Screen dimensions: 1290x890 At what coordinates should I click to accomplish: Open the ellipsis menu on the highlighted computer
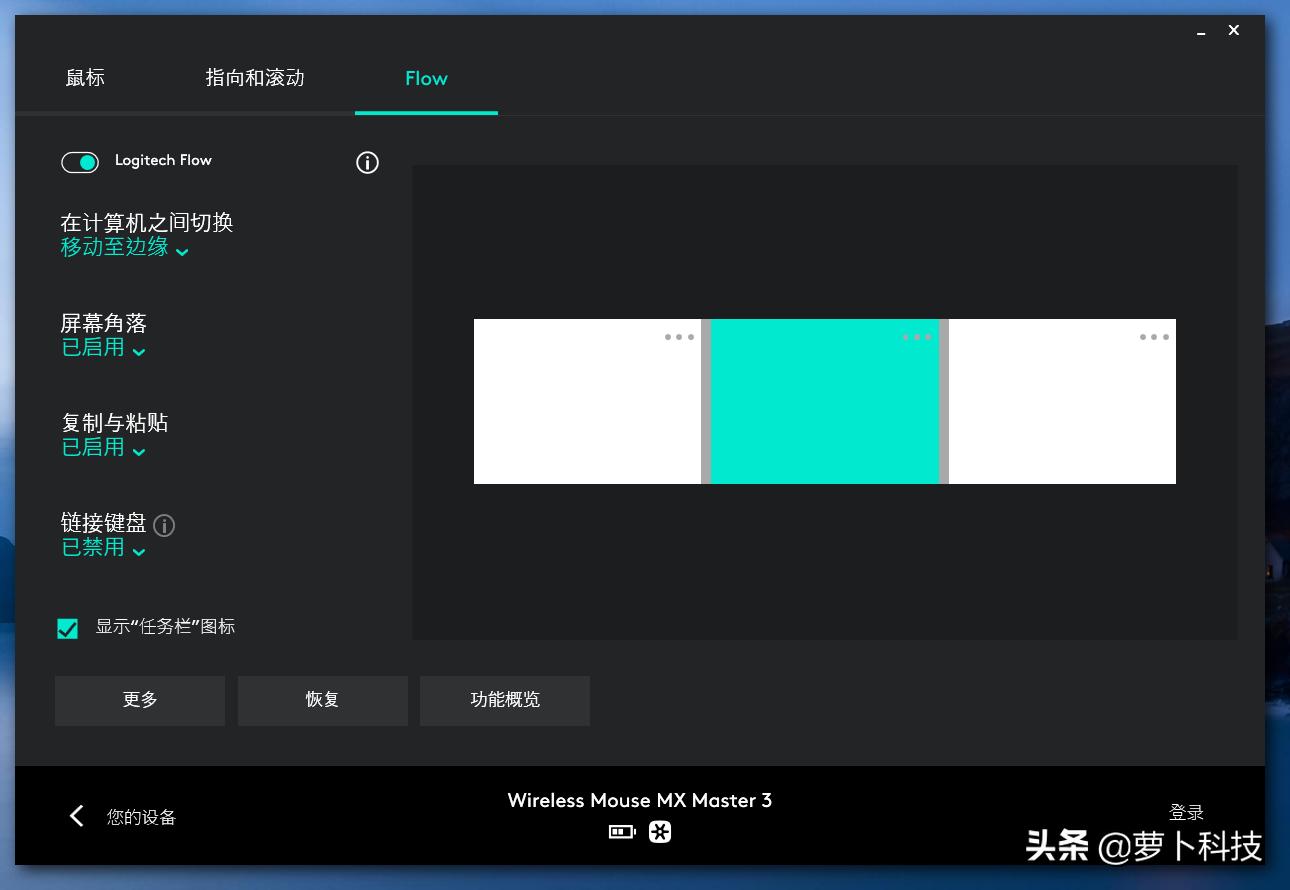click(x=916, y=337)
